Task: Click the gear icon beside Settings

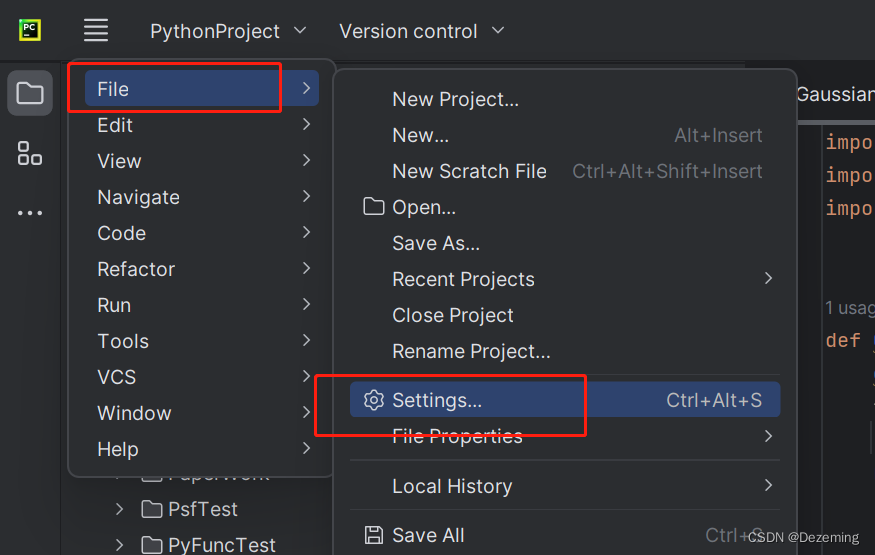Action: click(374, 400)
